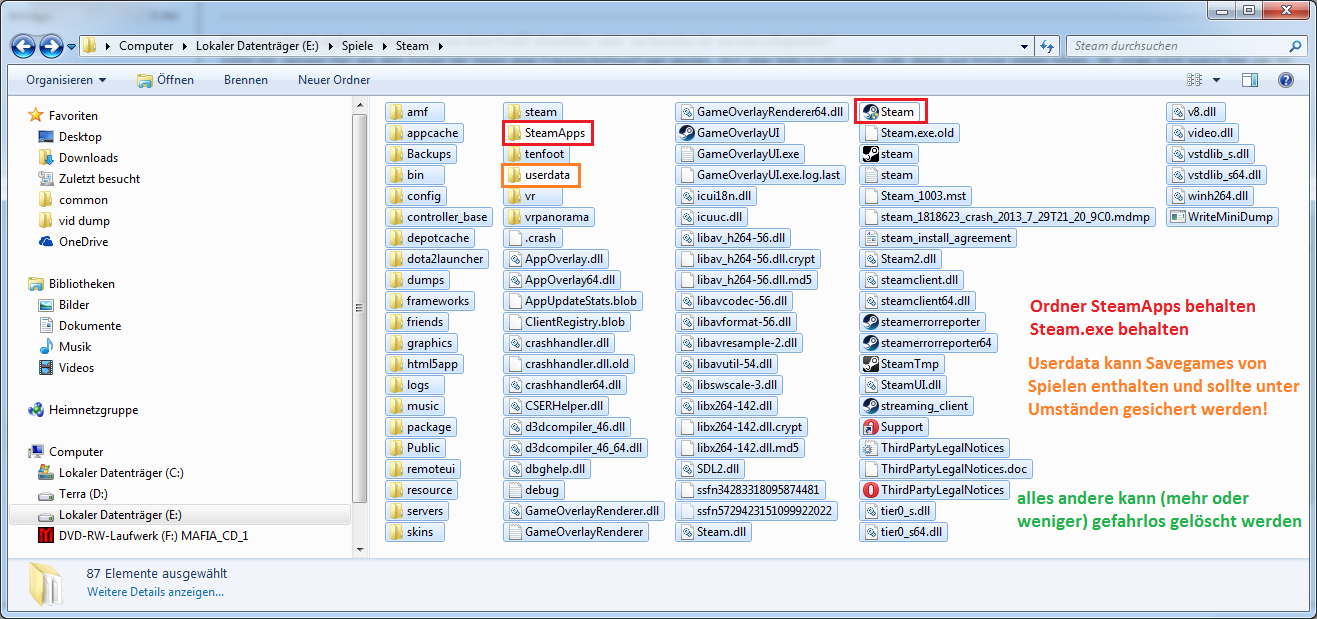The image size is (1317, 619).
Task: Open Desktop in Favoriten sidebar
Action: coord(79,137)
